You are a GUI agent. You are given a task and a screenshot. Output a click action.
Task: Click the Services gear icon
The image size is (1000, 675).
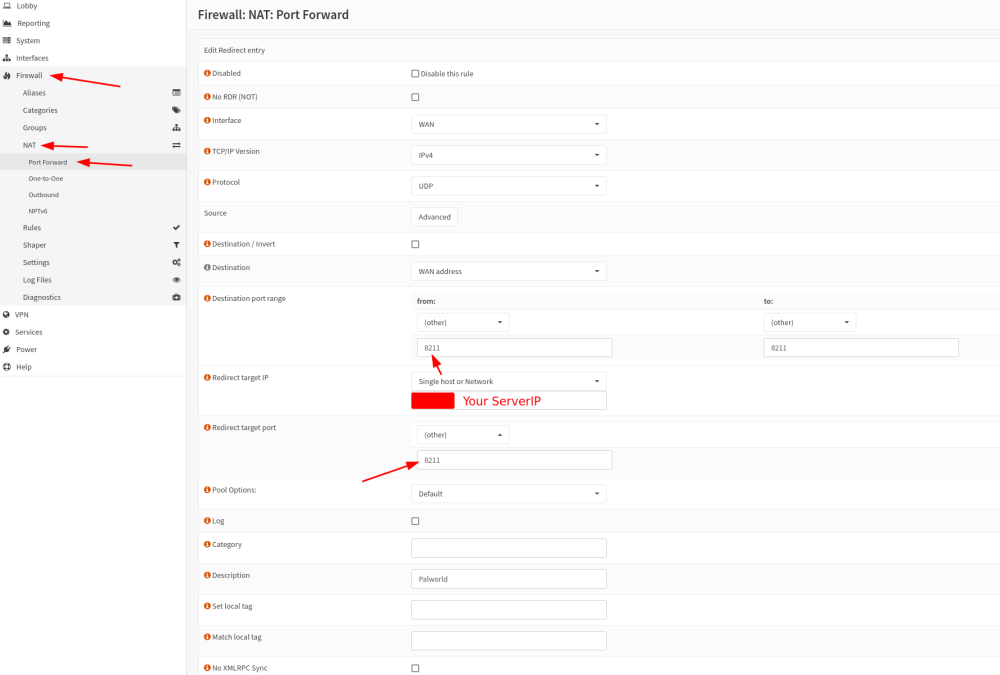pos(6,332)
